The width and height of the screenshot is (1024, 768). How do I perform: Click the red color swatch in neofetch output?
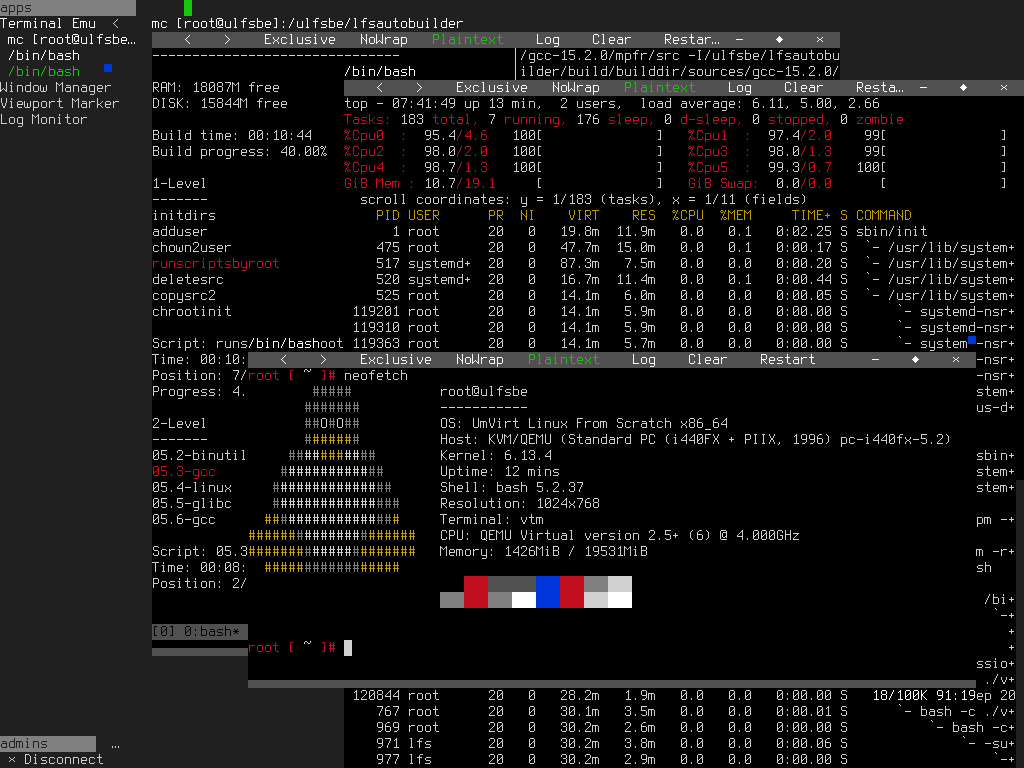[475, 591]
